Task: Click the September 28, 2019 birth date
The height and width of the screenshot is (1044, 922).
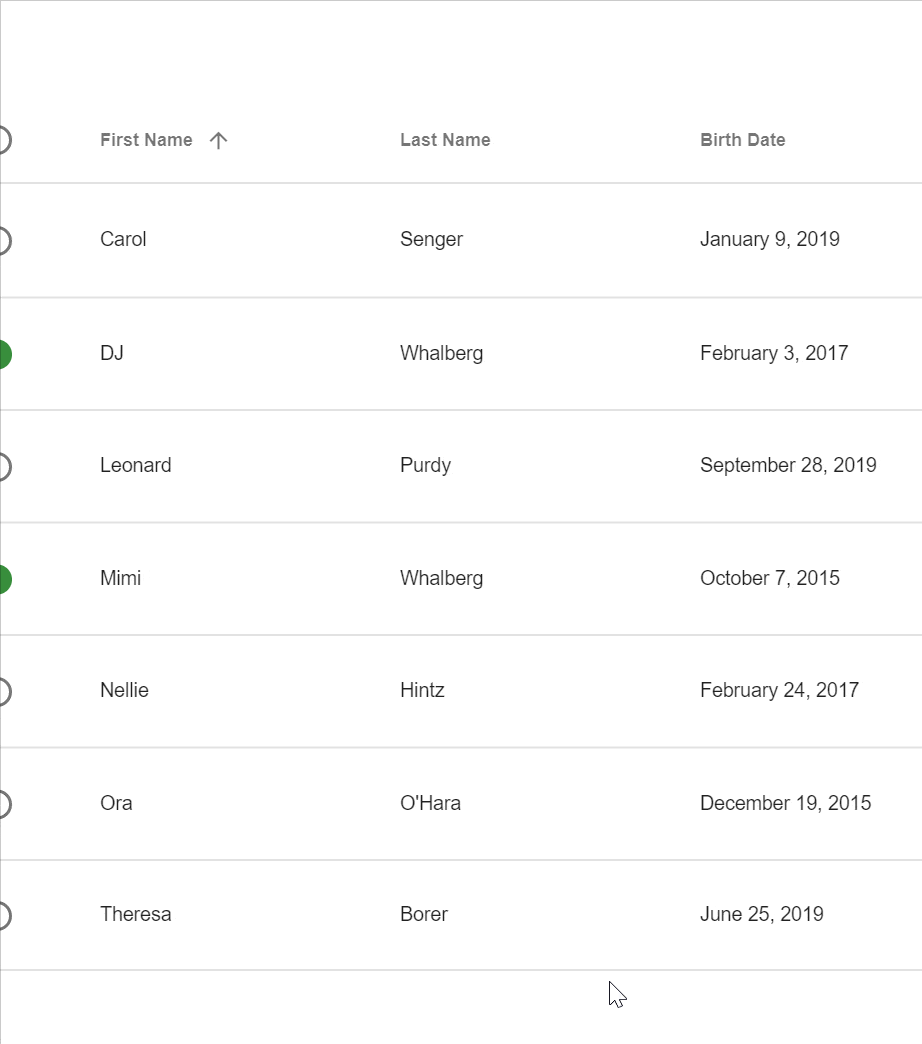Action: 788,465
